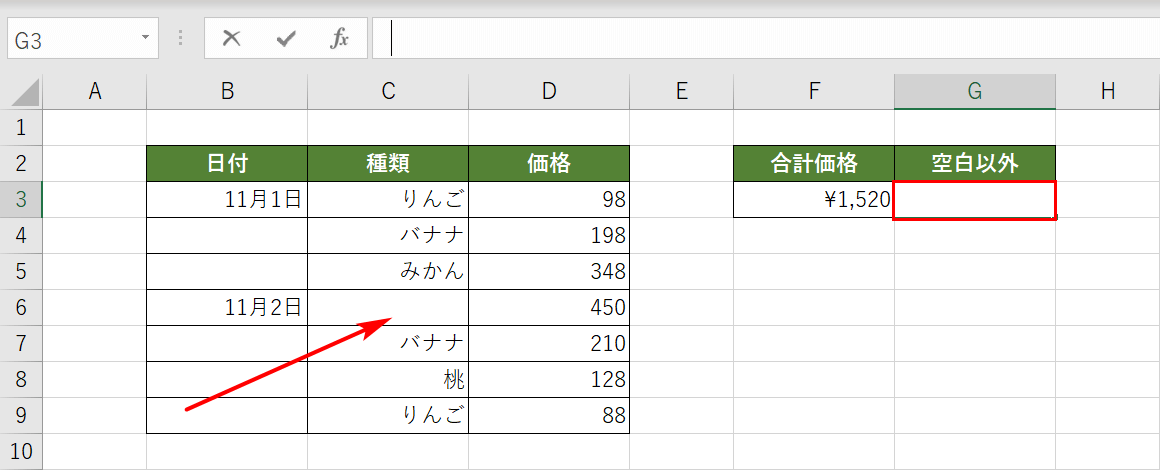Image resolution: width=1160 pixels, height=470 pixels.
Task: Select column C header
Action: (x=388, y=92)
